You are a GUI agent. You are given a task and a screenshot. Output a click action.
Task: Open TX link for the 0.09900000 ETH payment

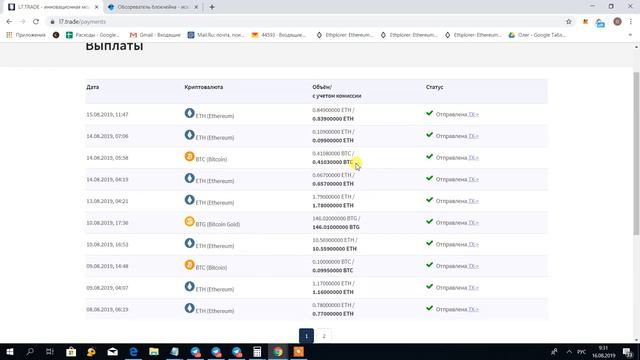(473, 136)
